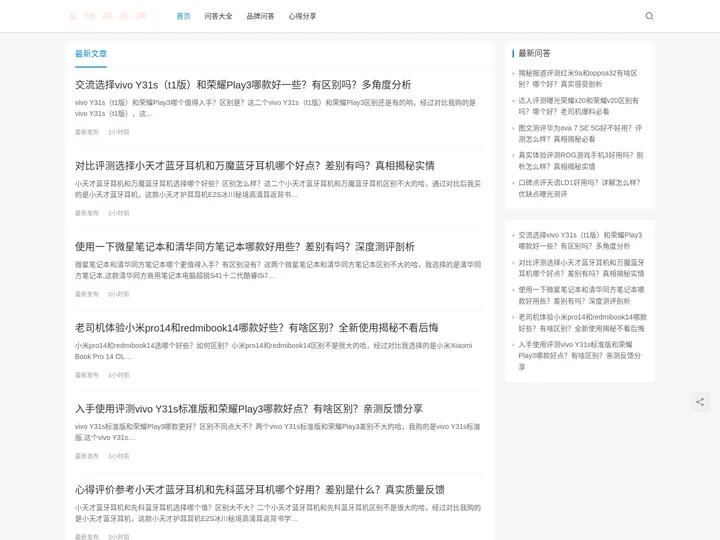Click 最新发布 label under 微星笔记本 article
The image size is (720, 540).
click(x=87, y=294)
